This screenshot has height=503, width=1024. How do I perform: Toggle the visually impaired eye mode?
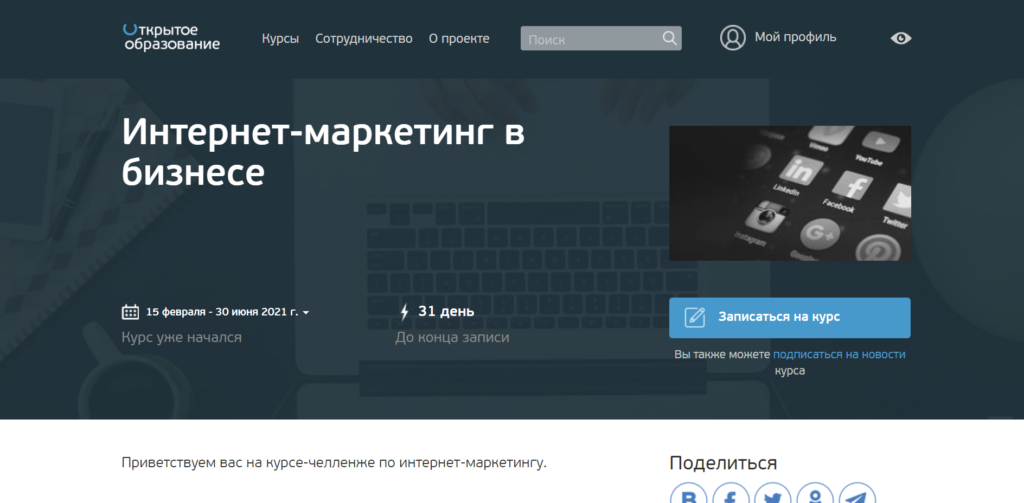click(901, 38)
